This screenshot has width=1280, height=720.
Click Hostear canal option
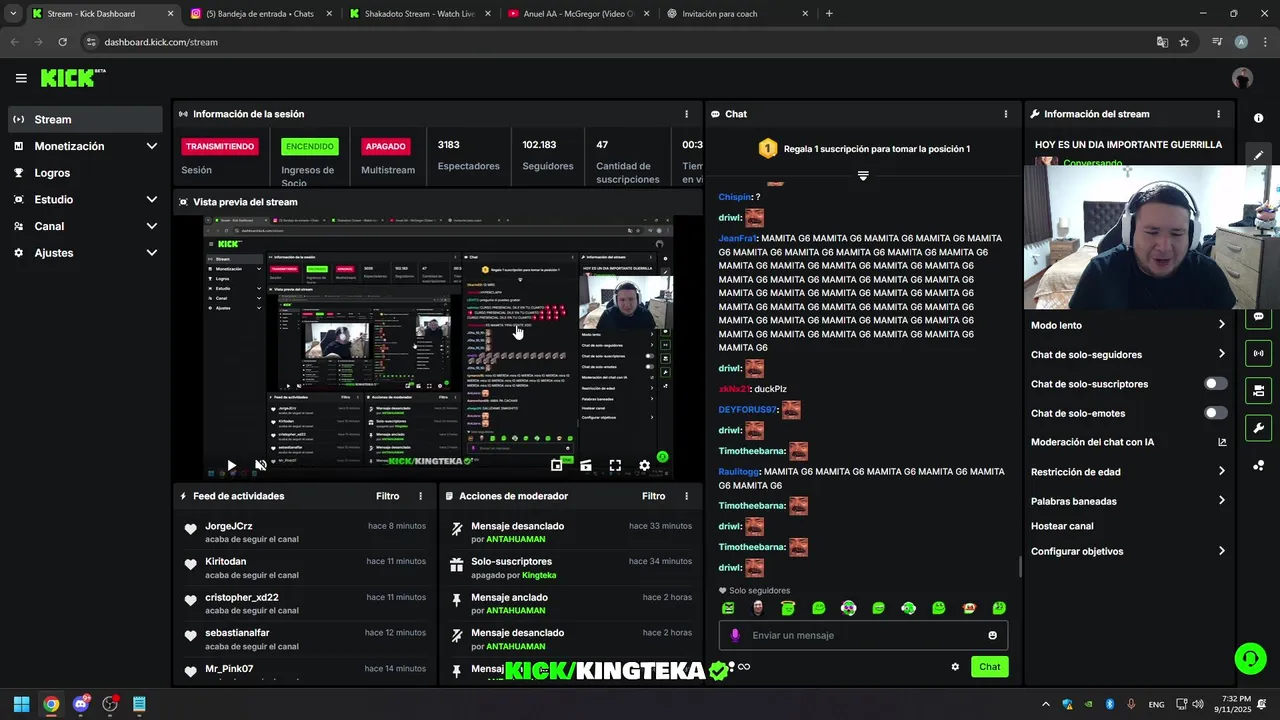click(1062, 526)
